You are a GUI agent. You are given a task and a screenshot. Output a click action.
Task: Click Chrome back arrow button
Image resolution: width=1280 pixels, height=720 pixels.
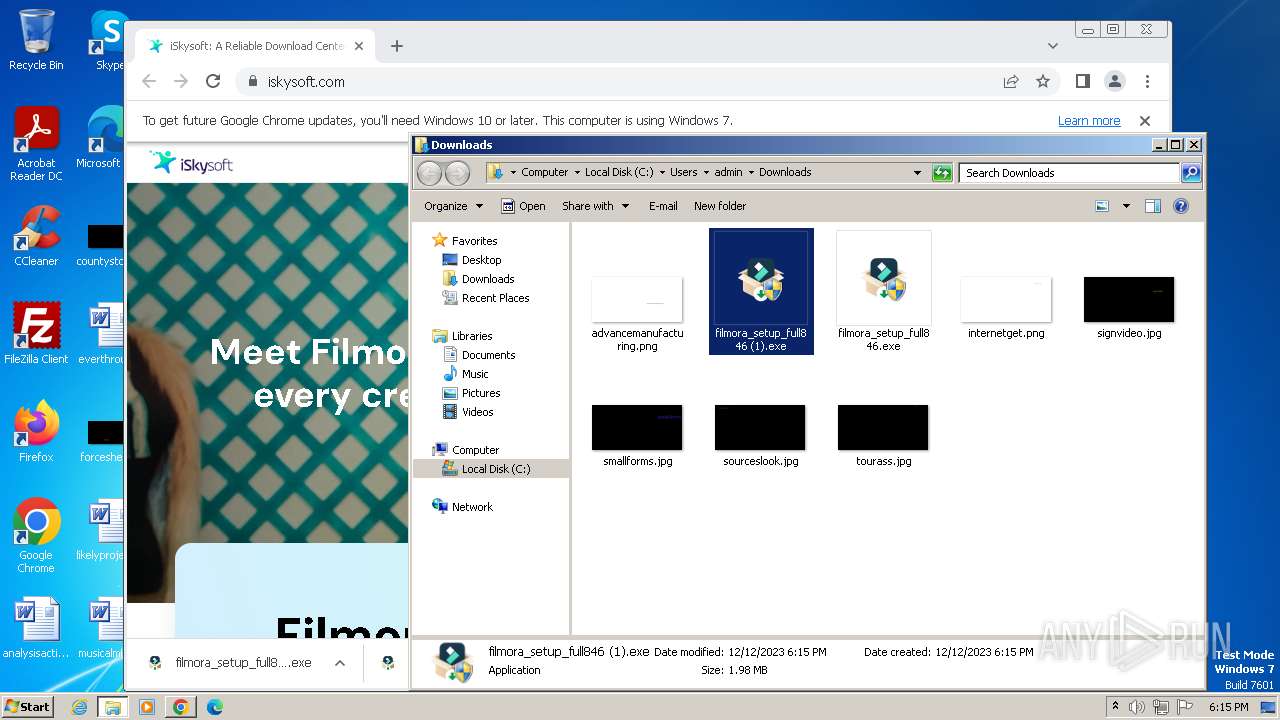pyautogui.click(x=148, y=81)
